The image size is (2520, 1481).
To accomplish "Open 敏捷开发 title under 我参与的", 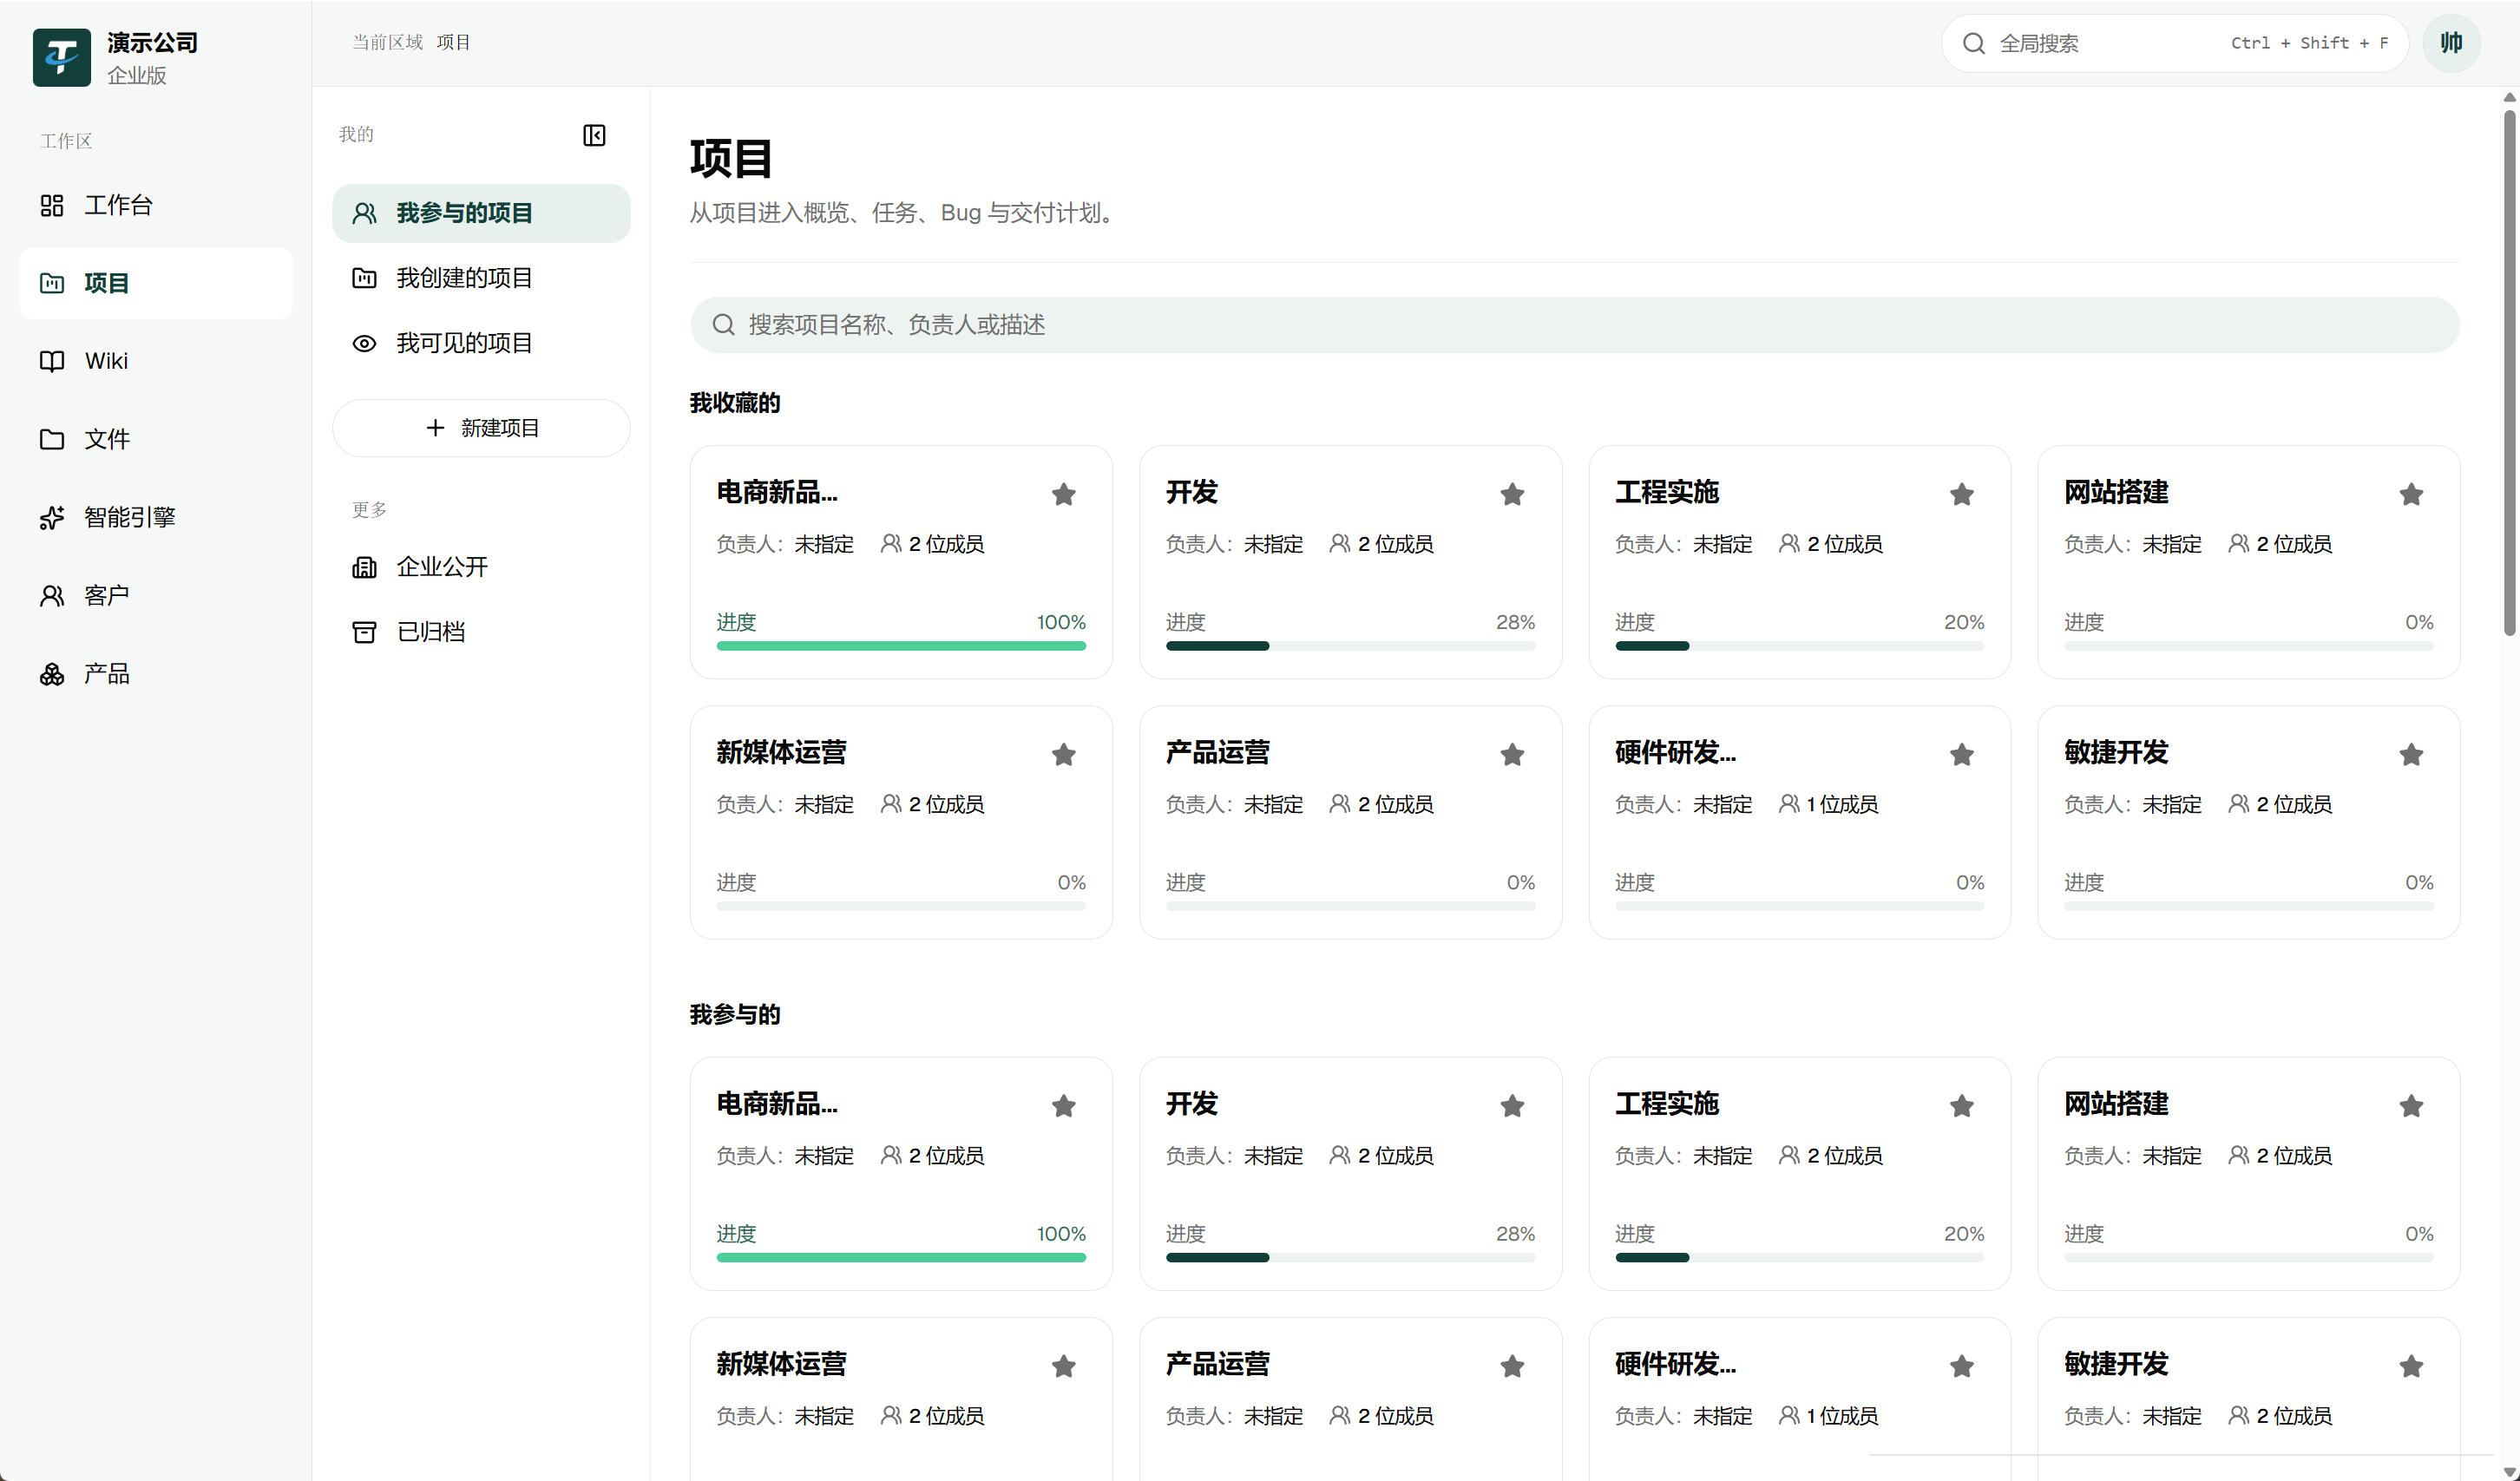I will point(2116,1364).
